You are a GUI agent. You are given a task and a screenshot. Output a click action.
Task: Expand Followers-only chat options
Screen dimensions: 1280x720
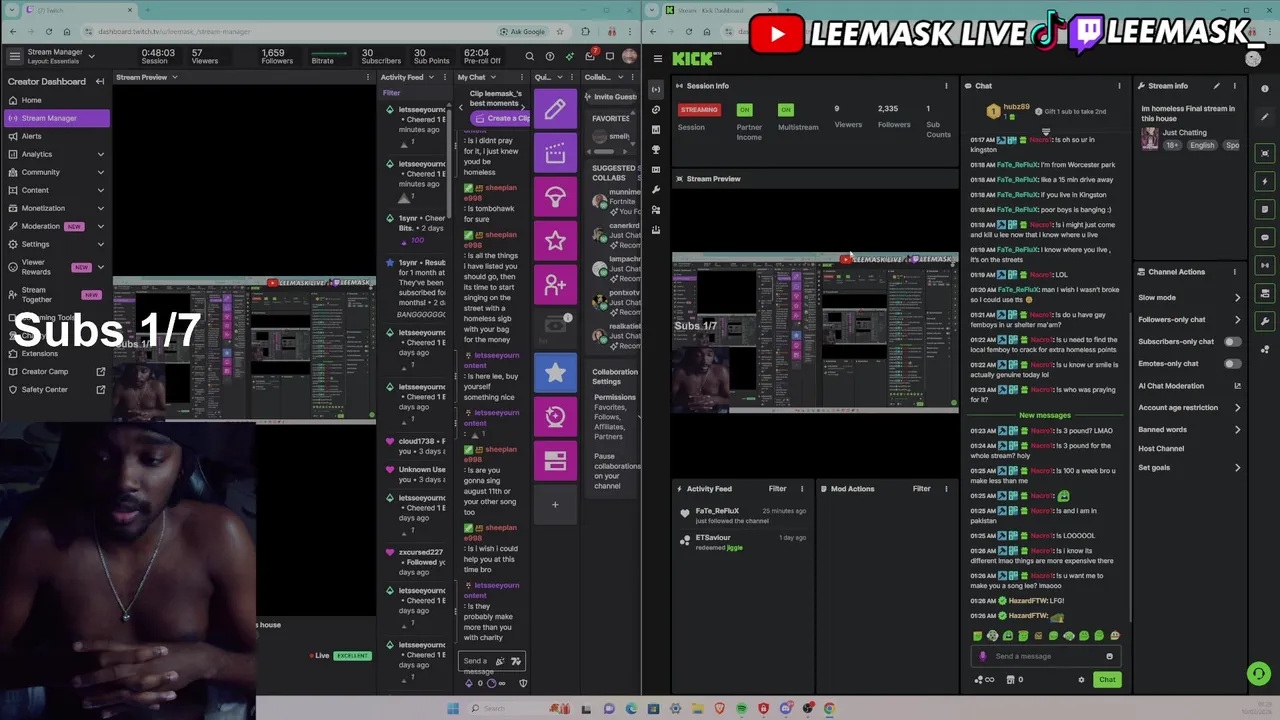coord(1237,320)
